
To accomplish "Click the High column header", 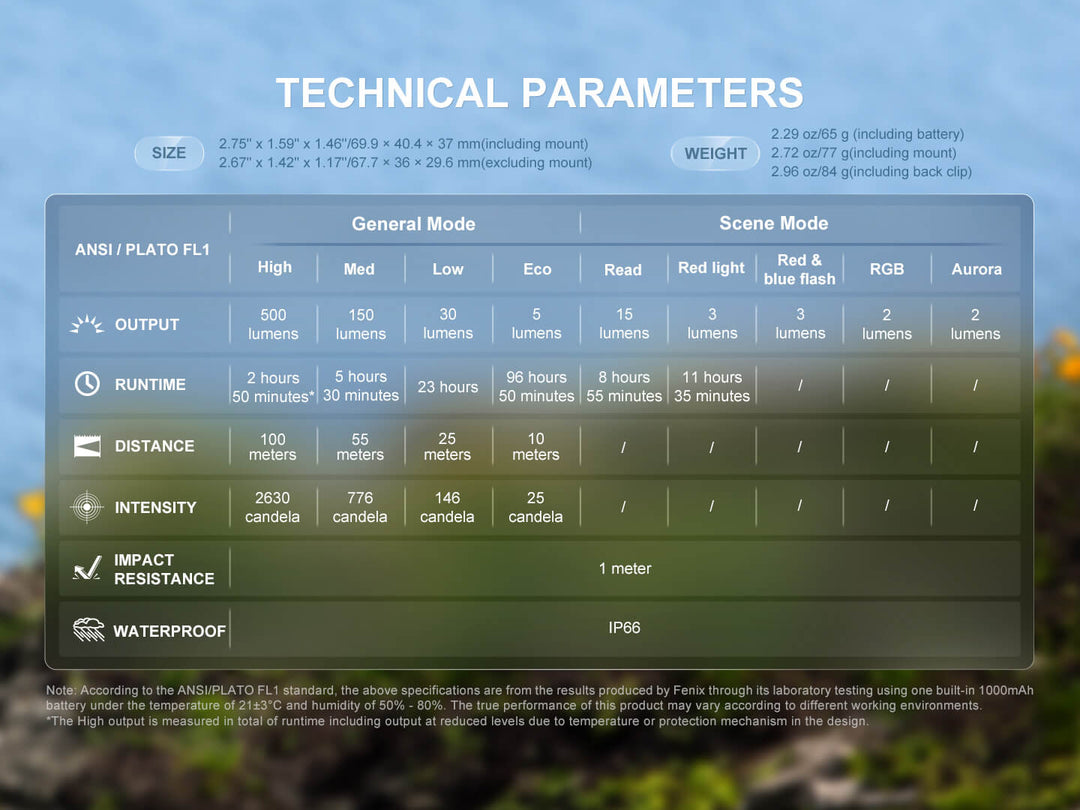I will coord(273,267).
